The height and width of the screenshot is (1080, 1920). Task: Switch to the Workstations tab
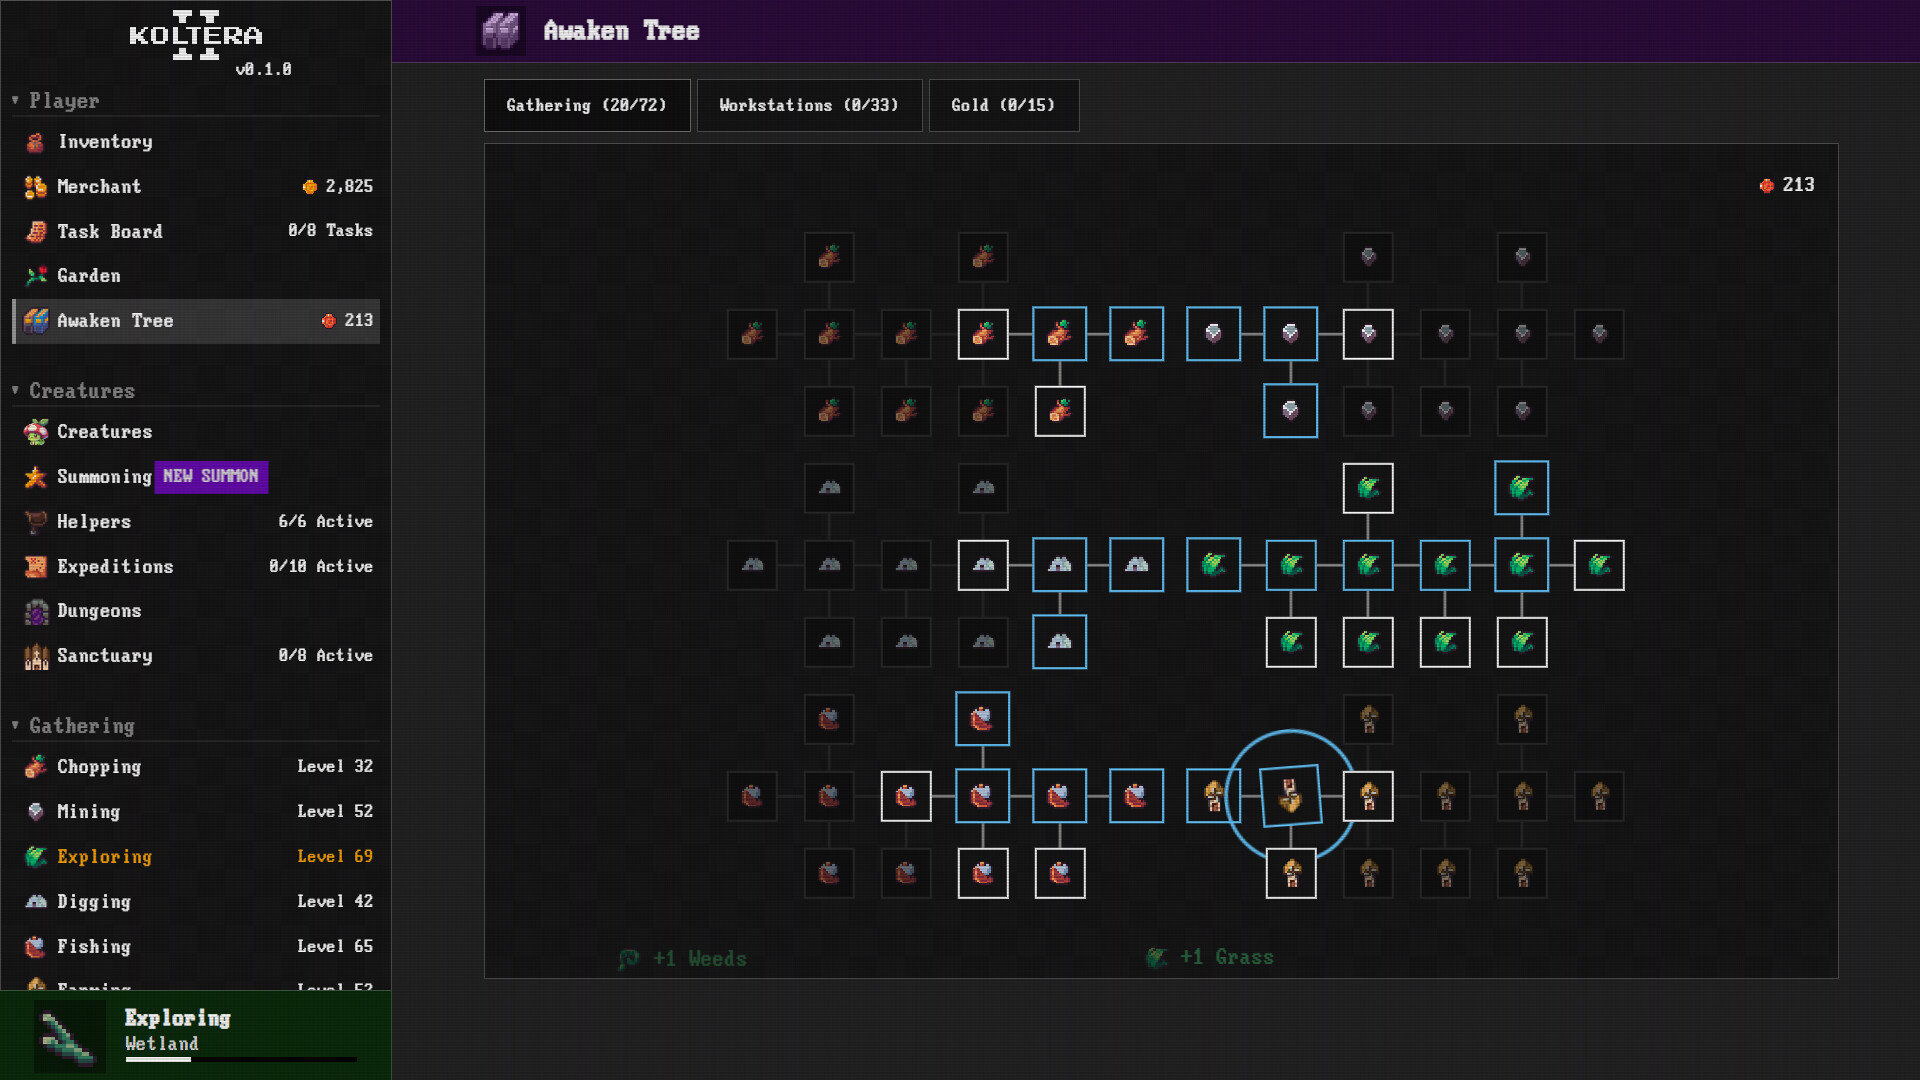pos(810,105)
